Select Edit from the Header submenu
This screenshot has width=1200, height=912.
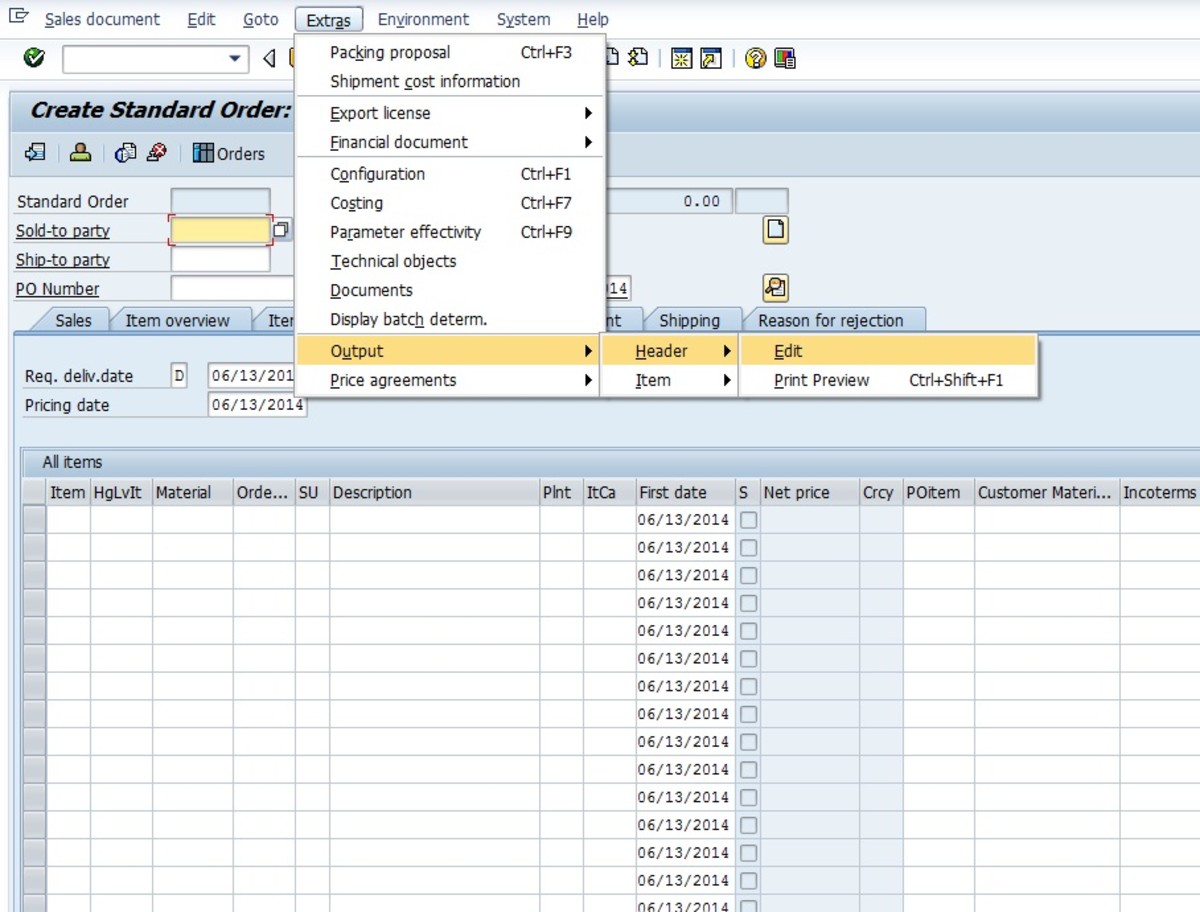tap(788, 351)
